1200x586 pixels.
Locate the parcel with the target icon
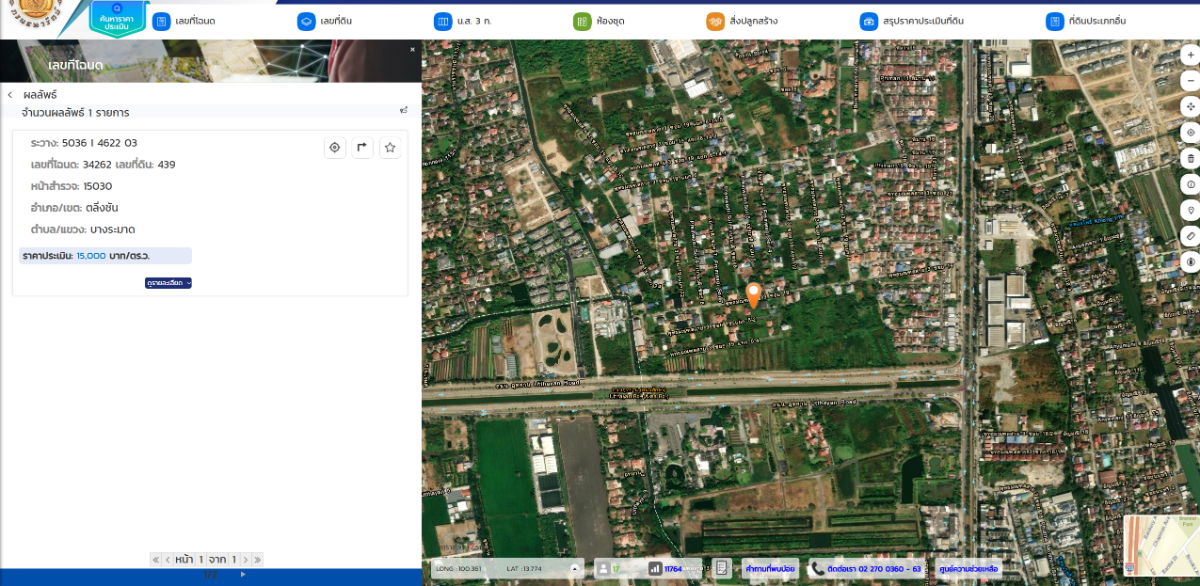pos(335,148)
